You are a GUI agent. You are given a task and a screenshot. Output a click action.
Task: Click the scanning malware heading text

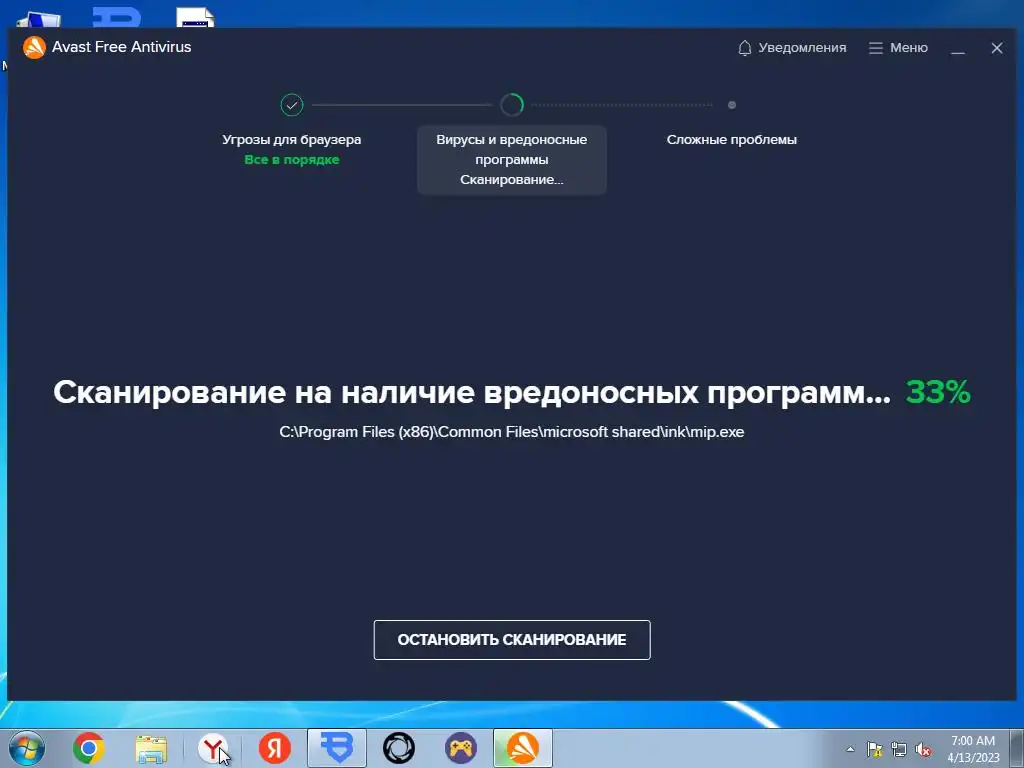coord(472,392)
